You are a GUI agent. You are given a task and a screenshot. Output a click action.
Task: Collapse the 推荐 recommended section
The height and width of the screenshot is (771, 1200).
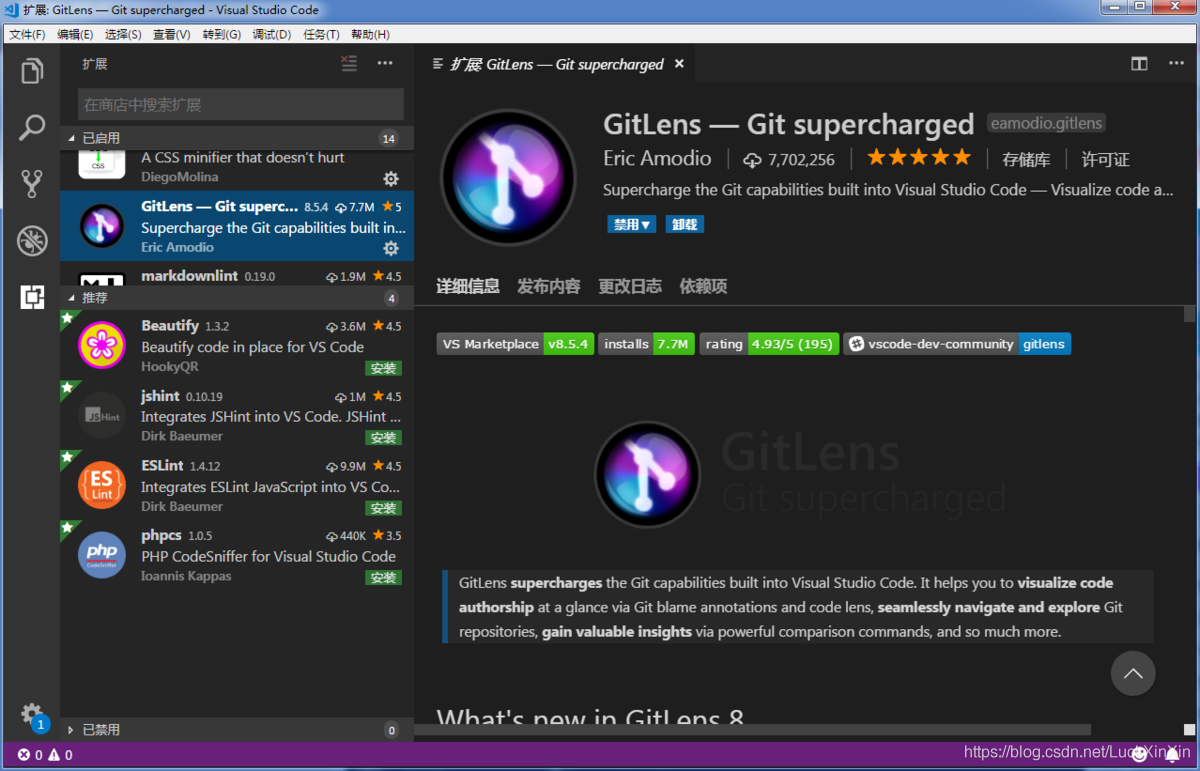(237, 298)
